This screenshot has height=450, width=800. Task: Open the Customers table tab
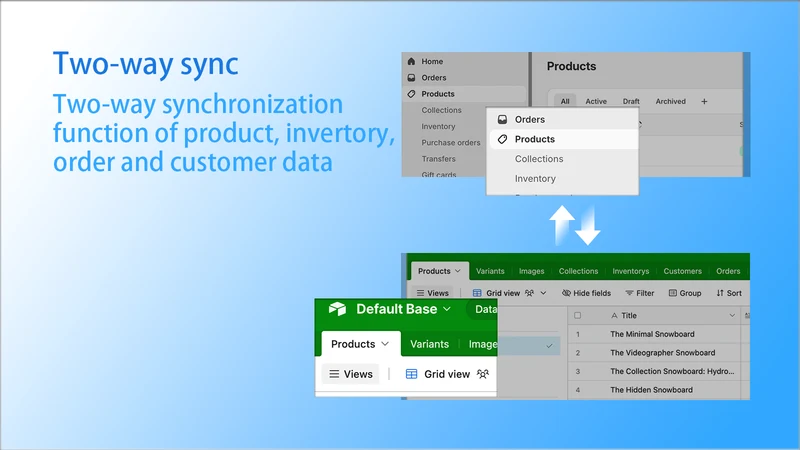coord(683,271)
